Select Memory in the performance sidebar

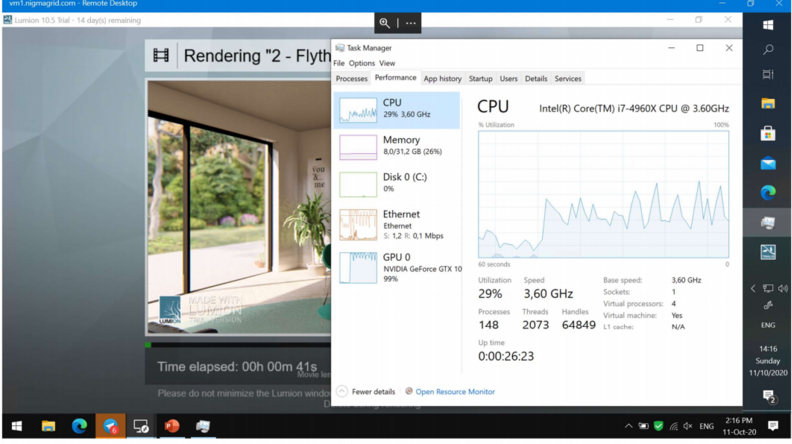point(397,147)
